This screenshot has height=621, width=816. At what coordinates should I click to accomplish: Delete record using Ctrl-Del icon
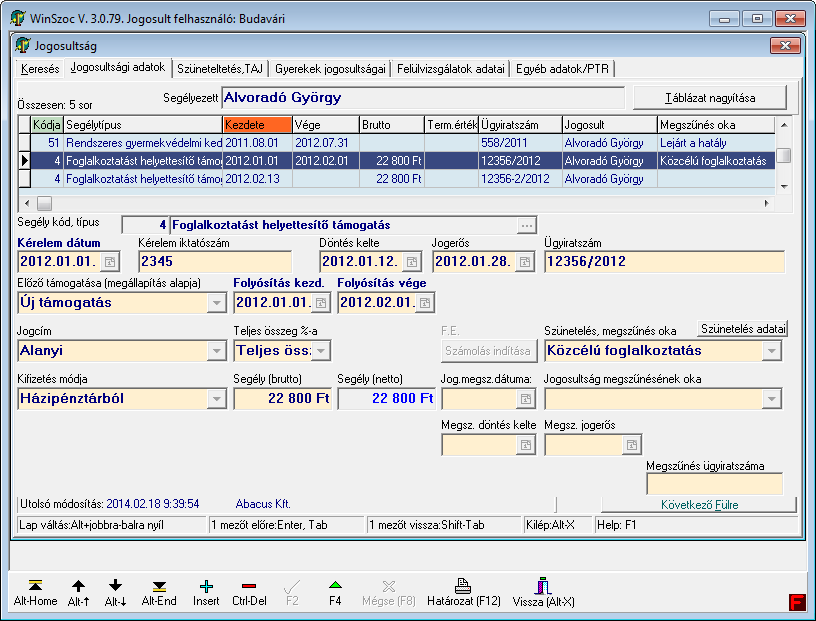coord(249,586)
